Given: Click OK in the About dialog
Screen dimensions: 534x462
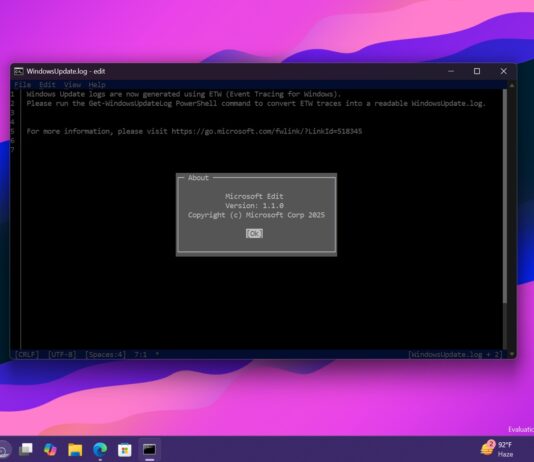Looking at the screenshot, I should click(254, 234).
